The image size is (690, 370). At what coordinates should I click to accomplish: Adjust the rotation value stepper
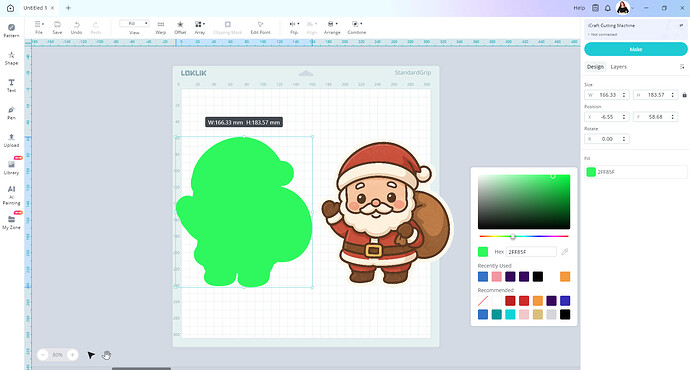click(x=624, y=139)
